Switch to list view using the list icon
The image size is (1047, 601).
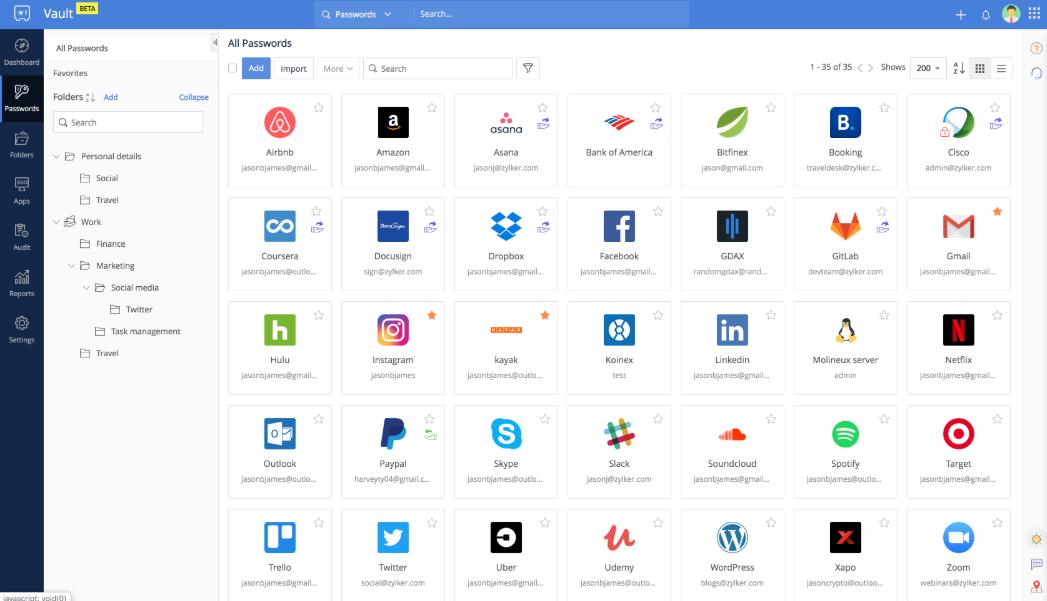click(1000, 68)
